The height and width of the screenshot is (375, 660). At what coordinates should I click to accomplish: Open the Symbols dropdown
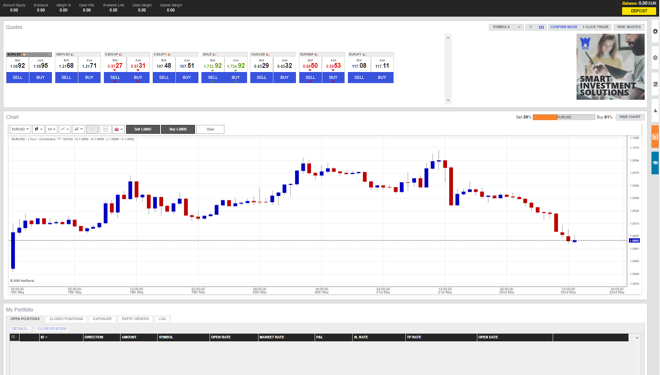506,27
